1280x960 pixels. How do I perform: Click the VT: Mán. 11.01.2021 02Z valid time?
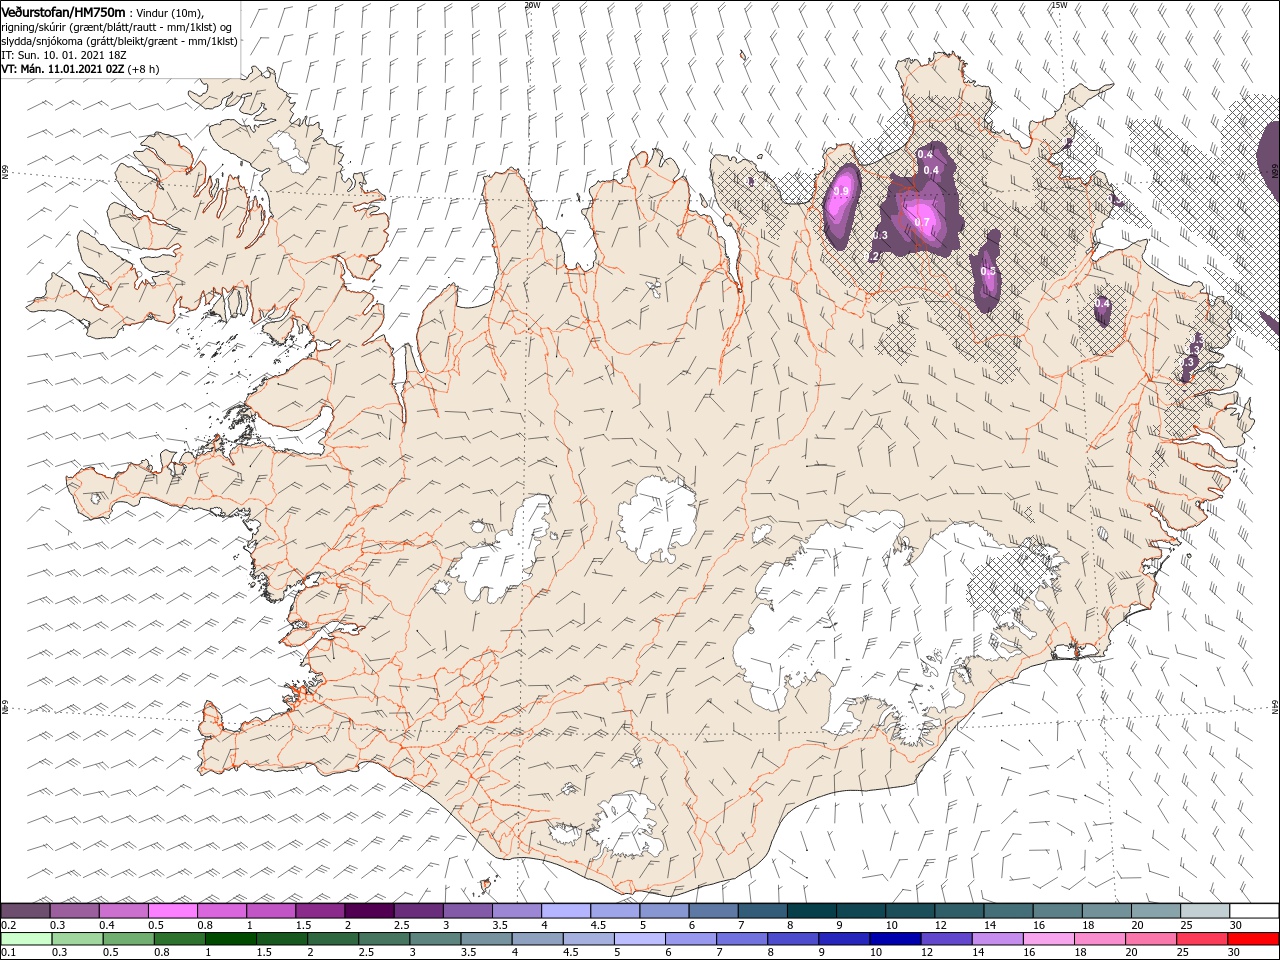(x=63, y=69)
